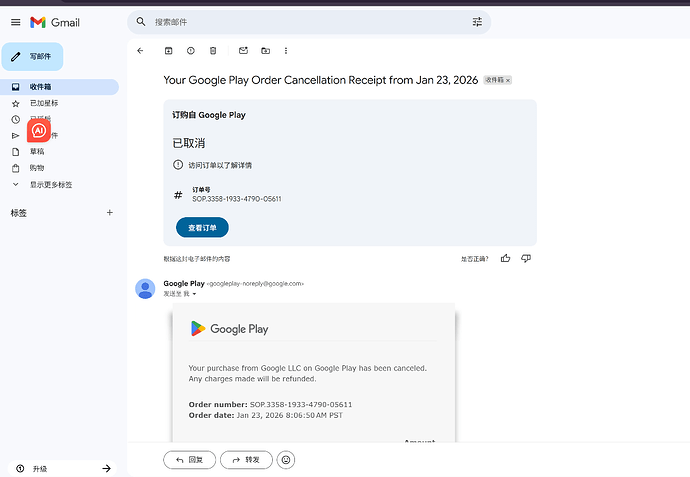Click the Google Play sender avatar

pos(145,289)
